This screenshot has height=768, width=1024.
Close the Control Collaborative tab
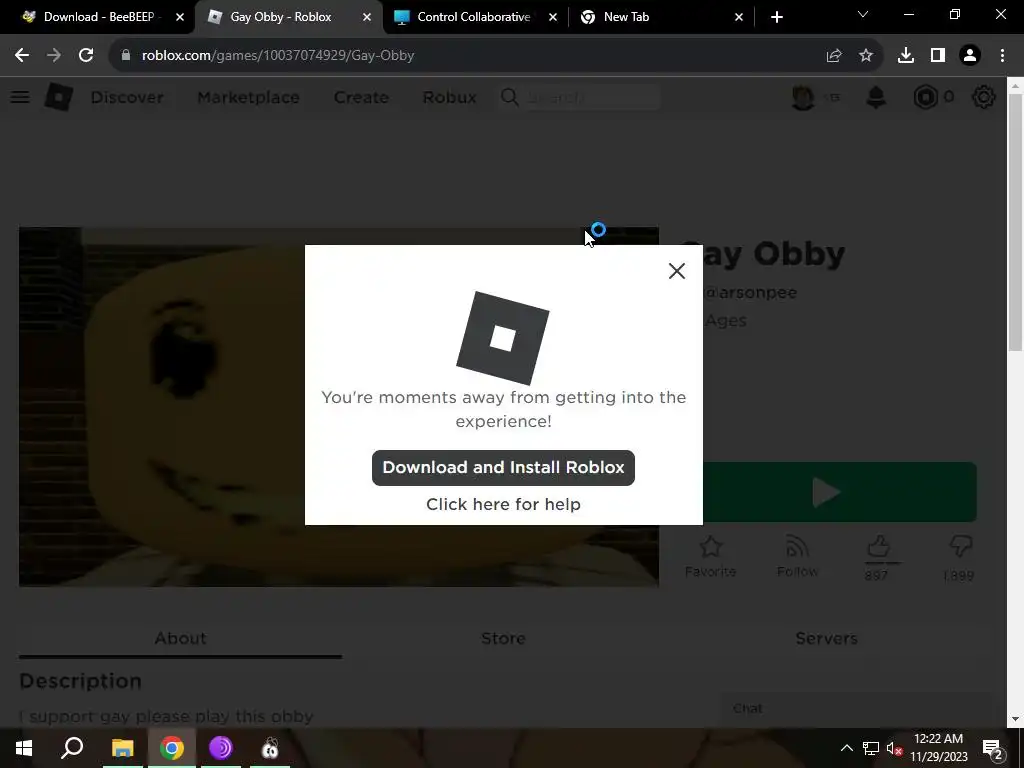(x=553, y=17)
